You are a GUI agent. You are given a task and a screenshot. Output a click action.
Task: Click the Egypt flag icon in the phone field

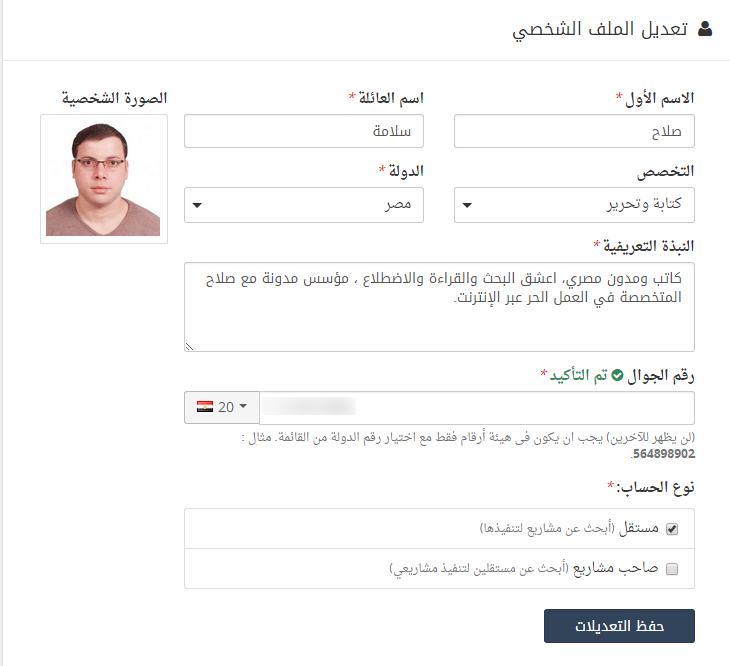tap(205, 407)
